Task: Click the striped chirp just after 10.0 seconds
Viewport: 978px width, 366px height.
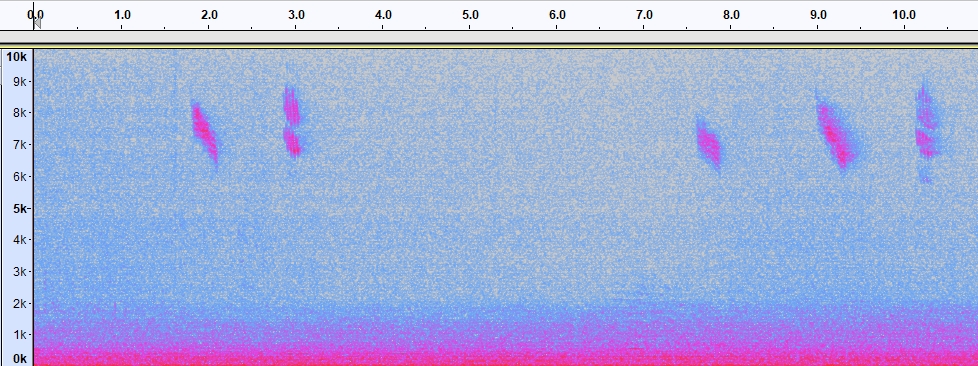Action: coord(926,132)
